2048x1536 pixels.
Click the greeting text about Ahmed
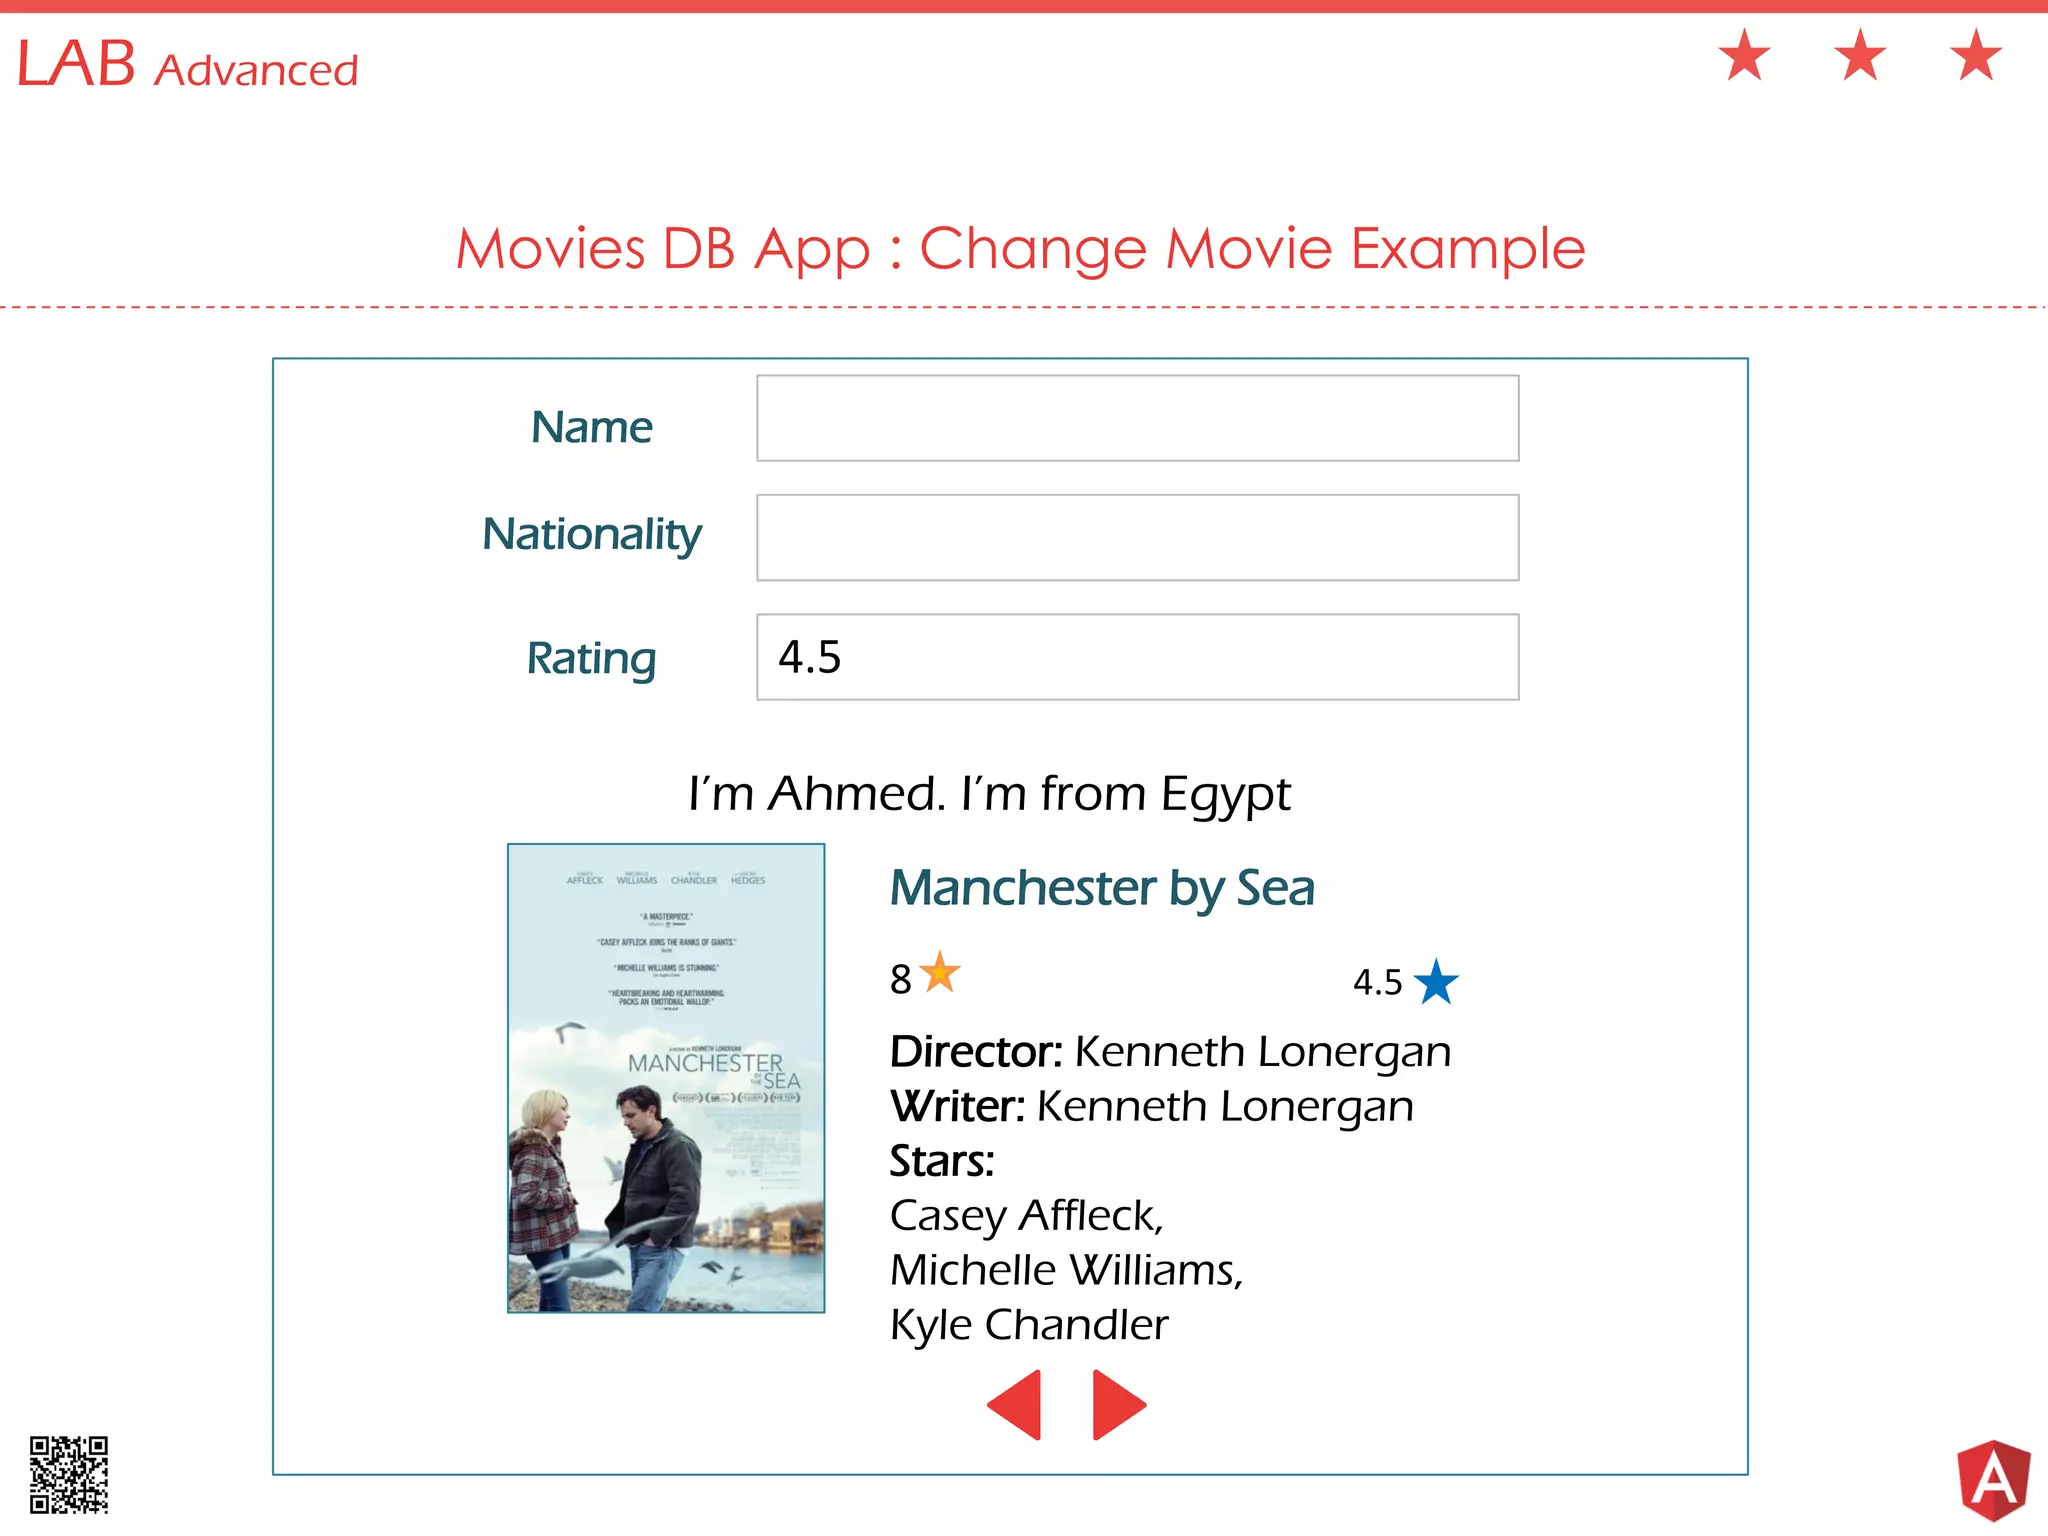coord(990,794)
